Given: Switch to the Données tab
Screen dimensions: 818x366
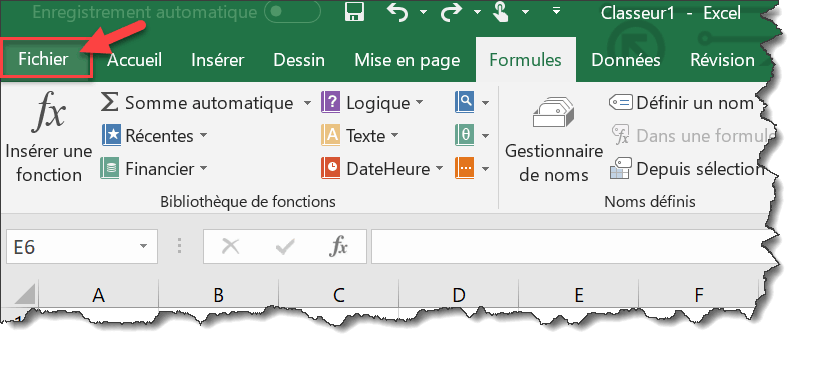Looking at the screenshot, I should point(625,60).
